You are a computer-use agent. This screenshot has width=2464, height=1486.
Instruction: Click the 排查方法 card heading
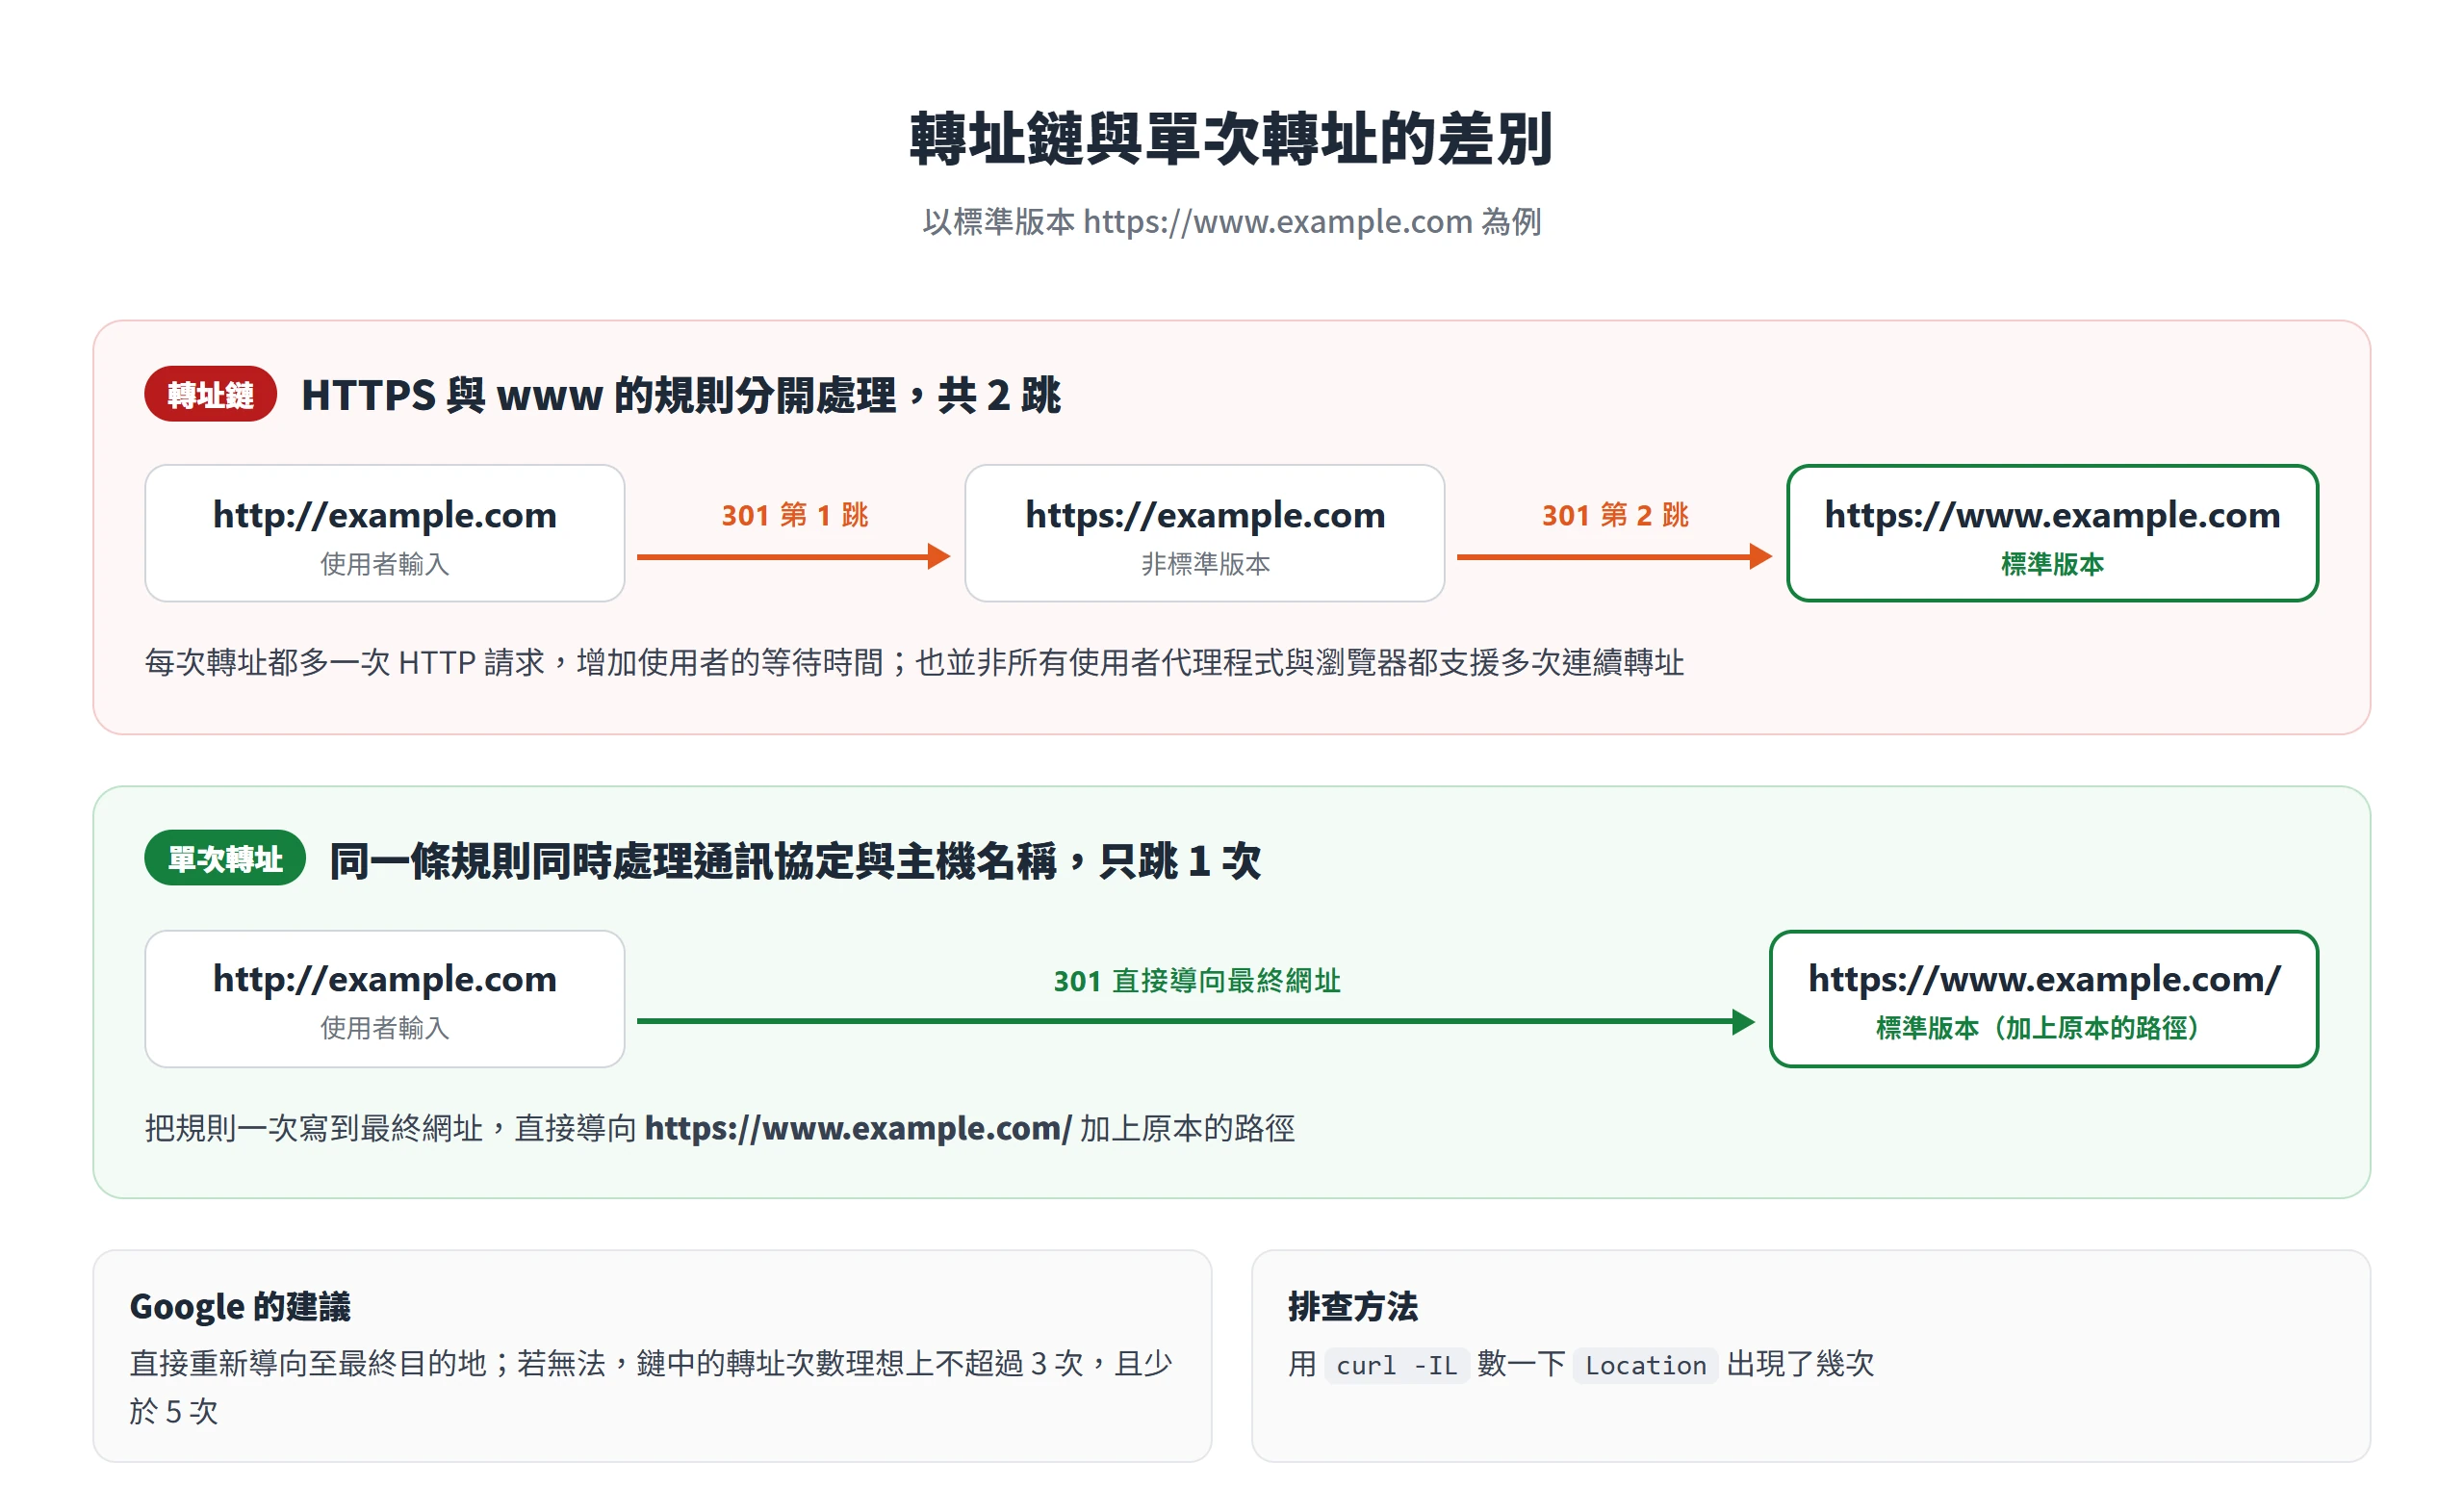tap(1352, 1306)
